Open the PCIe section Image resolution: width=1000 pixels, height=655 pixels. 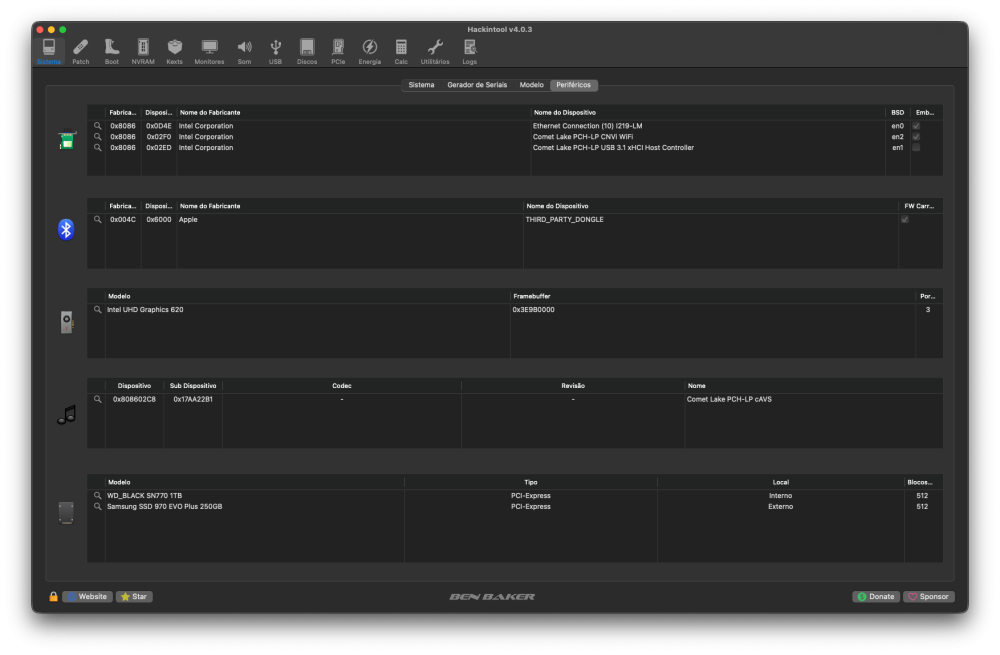[x=338, y=52]
